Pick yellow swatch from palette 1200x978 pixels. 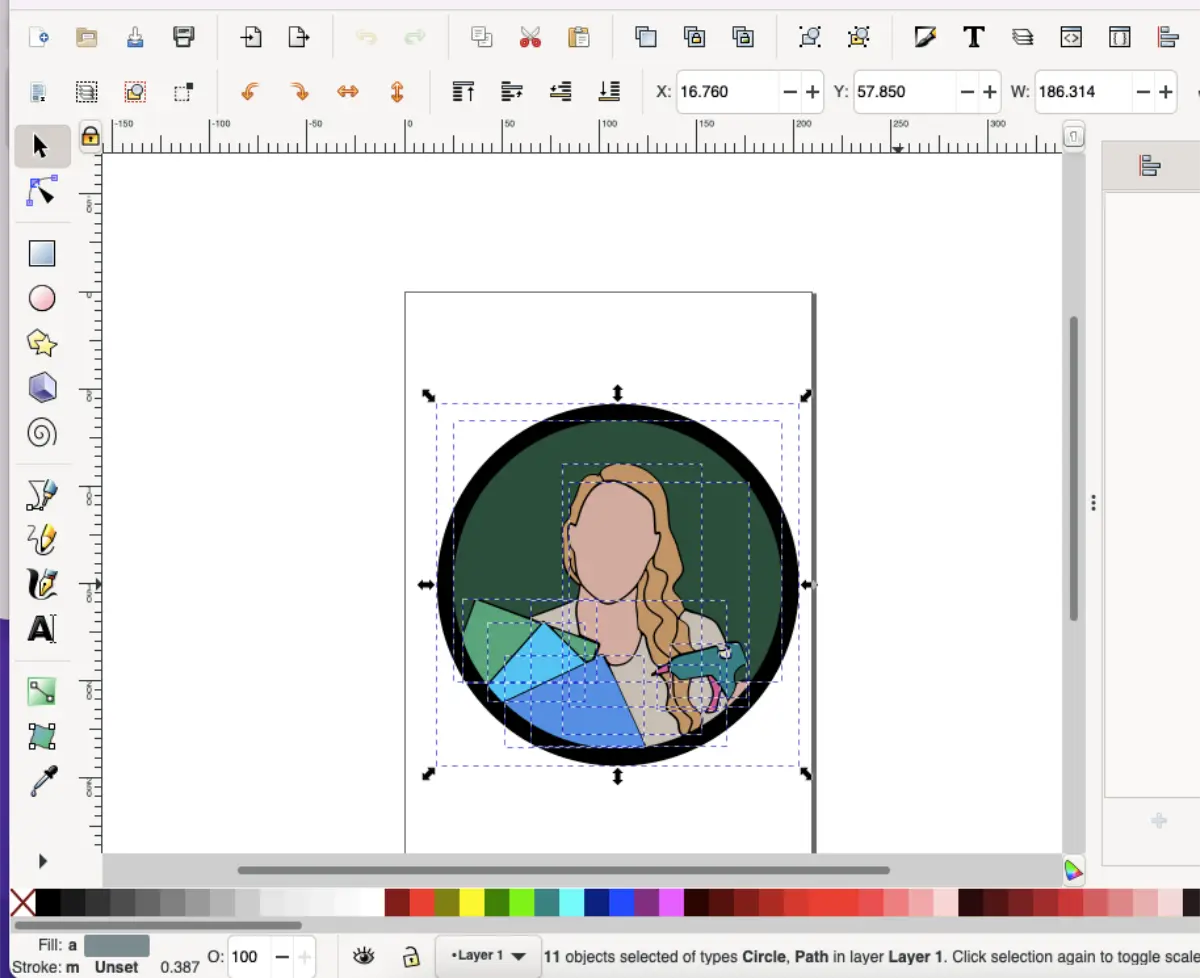pyautogui.click(x=472, y=903)
